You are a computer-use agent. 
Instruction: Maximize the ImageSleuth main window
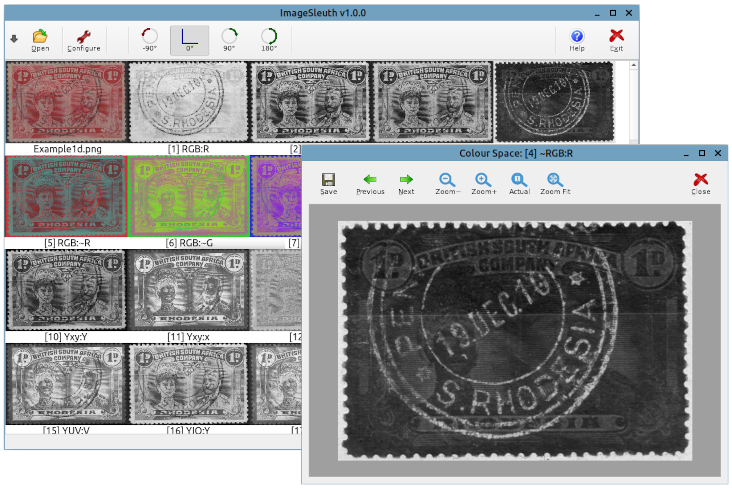click(613, 13)
